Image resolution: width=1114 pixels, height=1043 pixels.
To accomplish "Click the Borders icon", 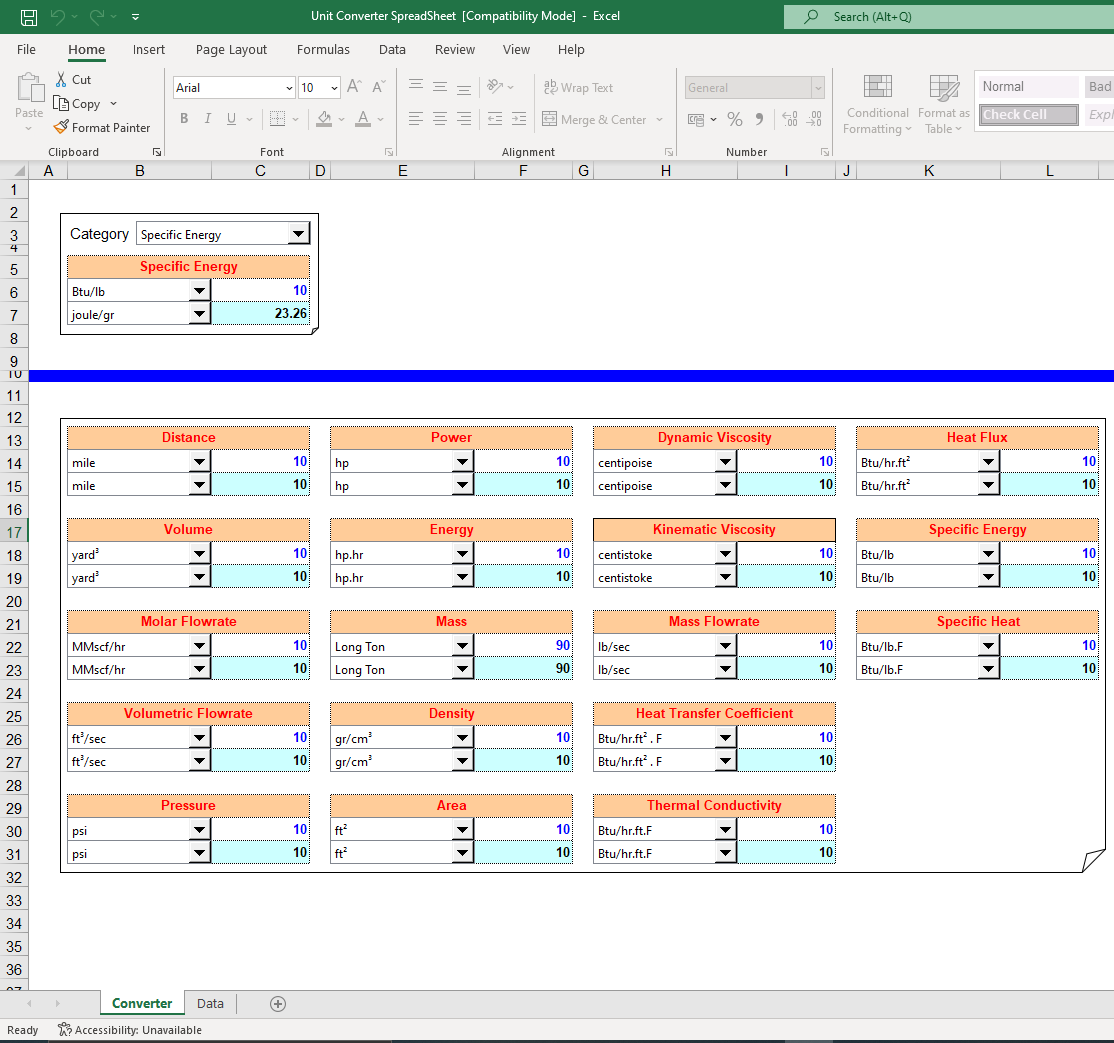I will pos(278,119).
